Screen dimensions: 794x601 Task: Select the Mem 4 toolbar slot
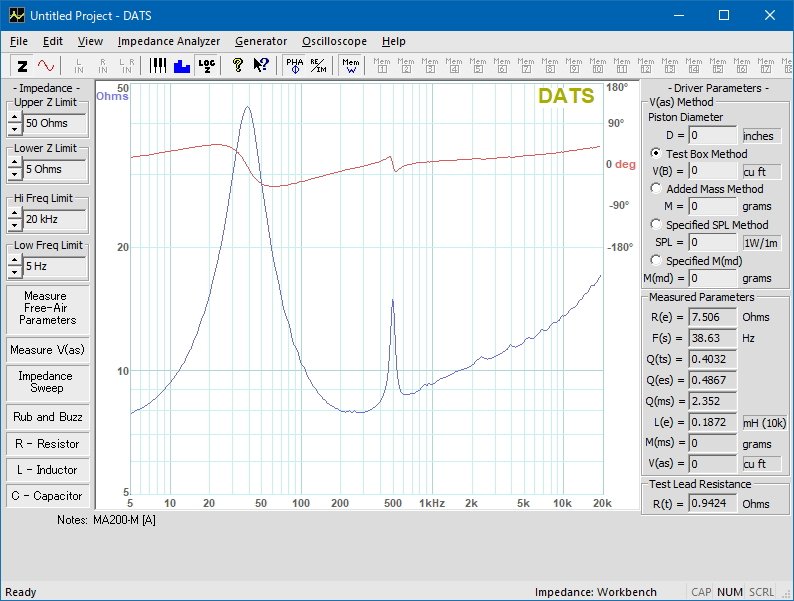click(454, 66)
